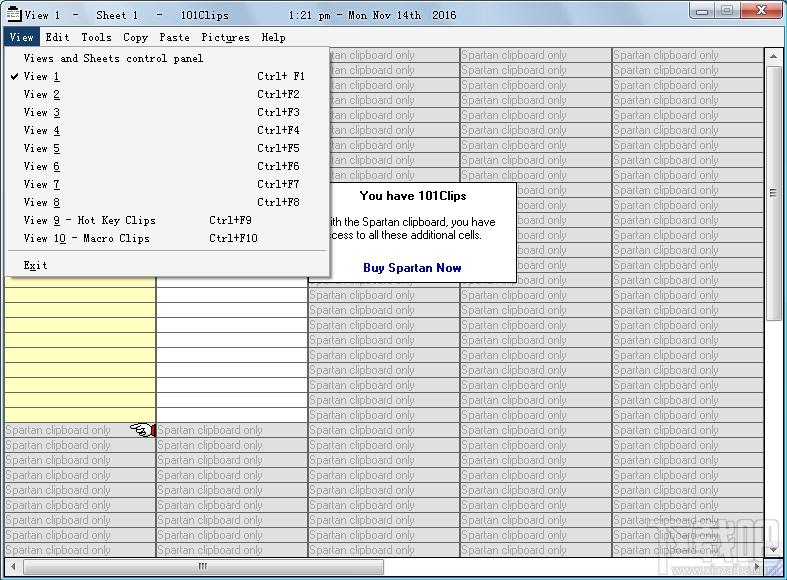Open the Paste menu

(x=174, y=37)
